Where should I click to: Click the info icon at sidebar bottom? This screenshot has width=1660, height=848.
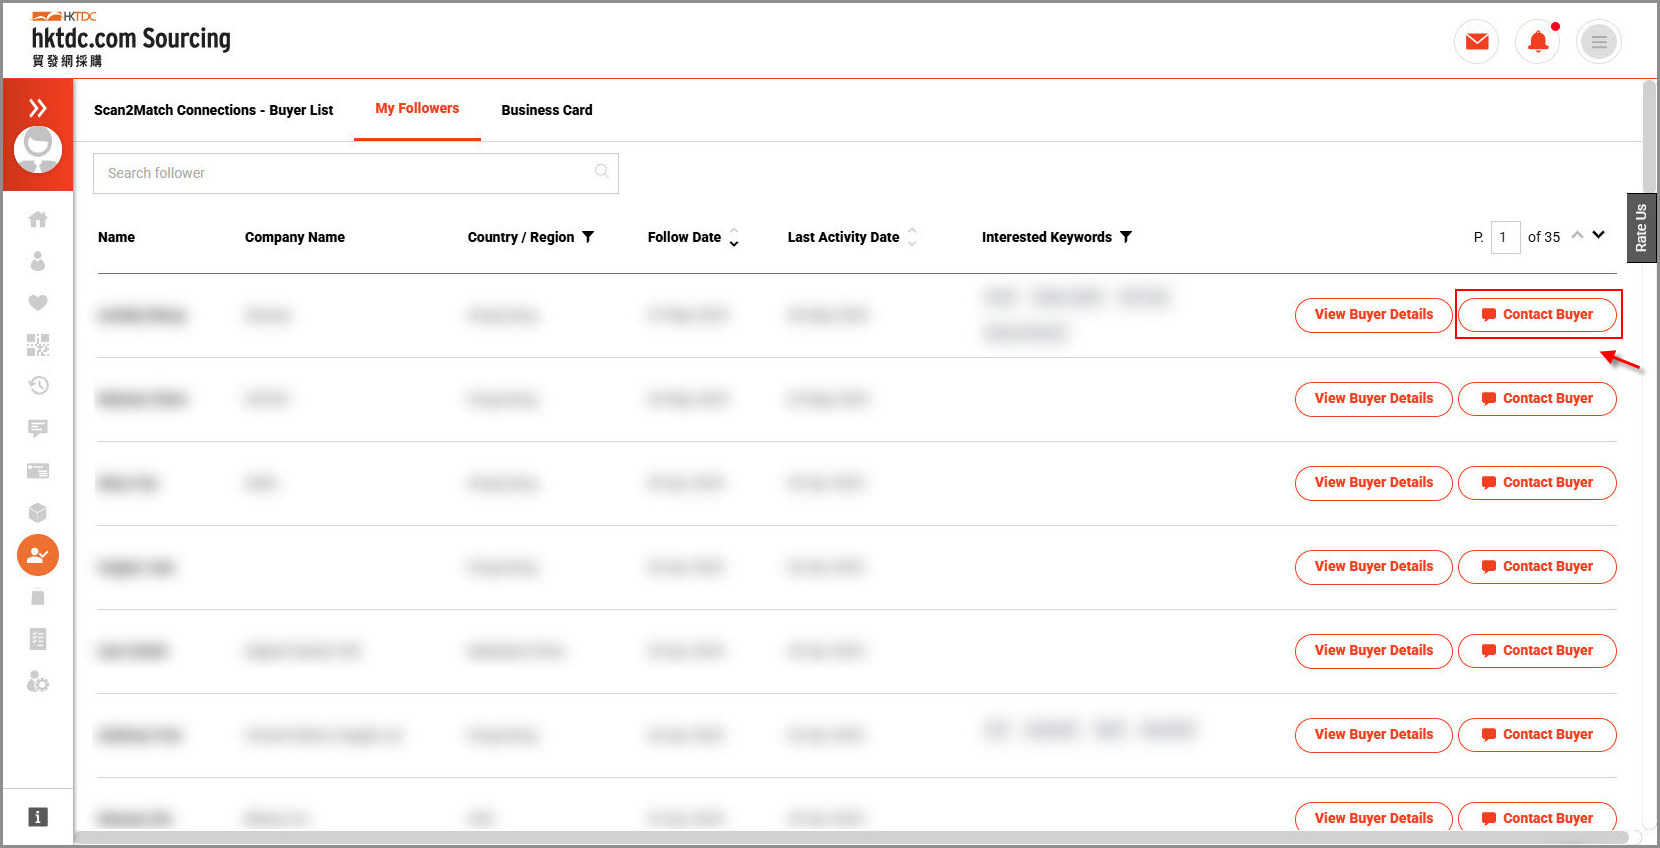[38, 817]
